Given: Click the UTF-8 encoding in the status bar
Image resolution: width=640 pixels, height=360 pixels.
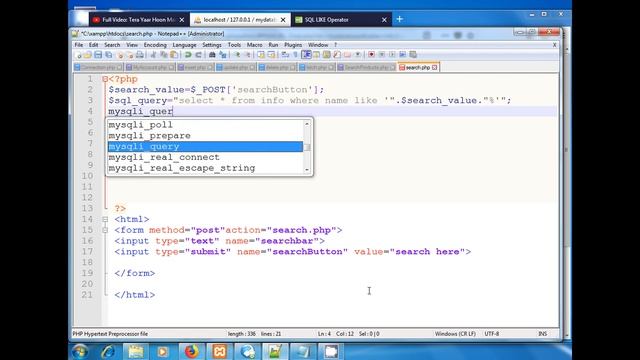Looking at the screenshot, I should click(492, 334).
